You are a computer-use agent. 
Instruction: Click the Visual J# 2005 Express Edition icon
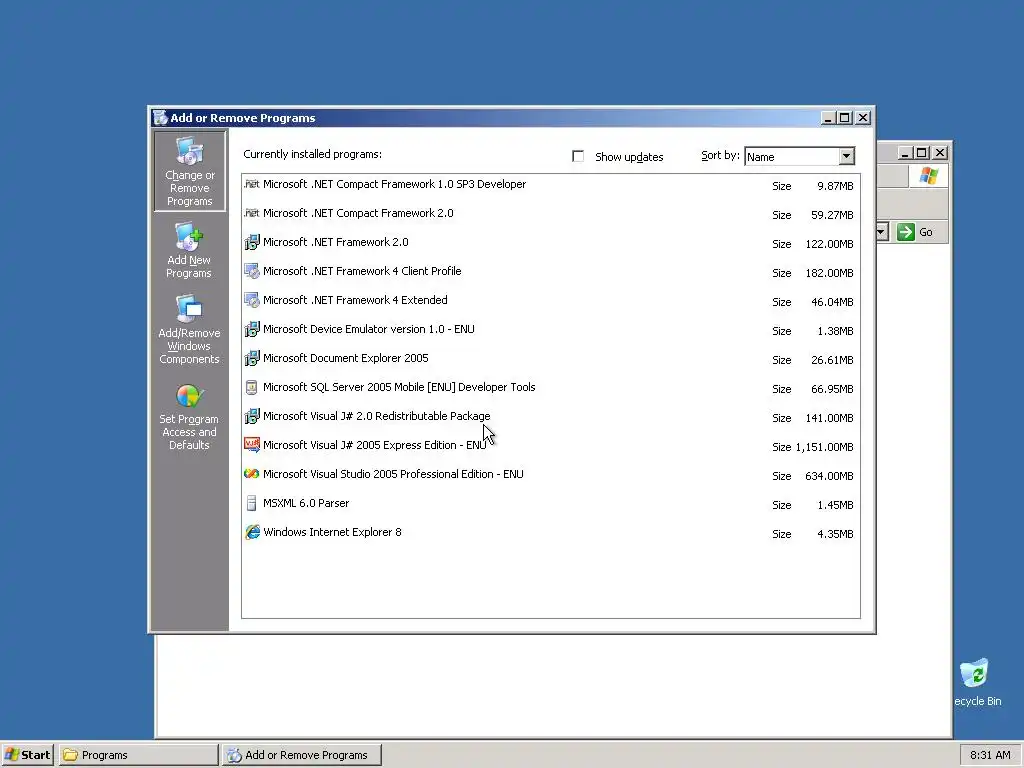pos(251,445)
